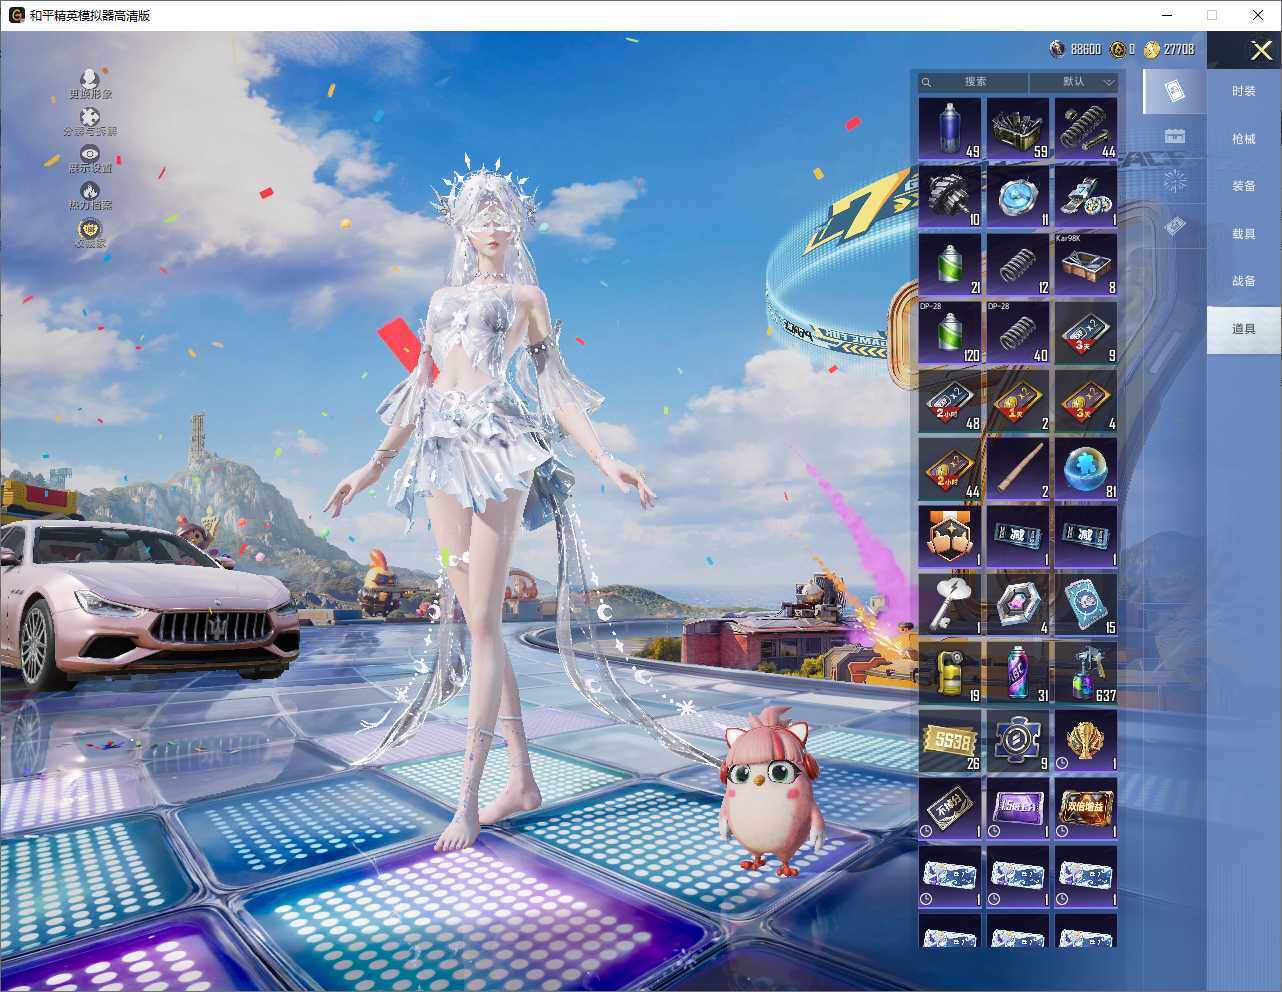Click the gold badge currency showing 0
The image size is (1282, 992).
[1122, 49]
